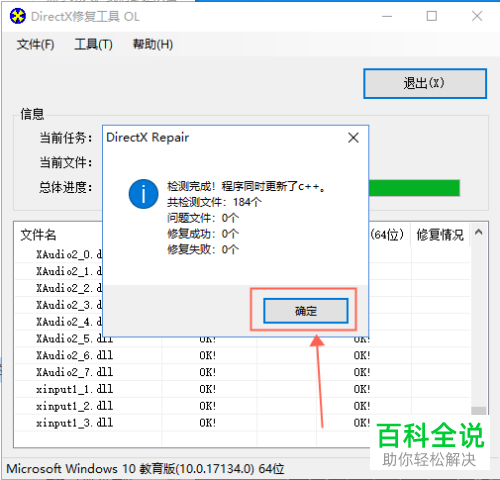Select the XAudio2_4 row
This screenshot has height=480, width=500.
58,322
